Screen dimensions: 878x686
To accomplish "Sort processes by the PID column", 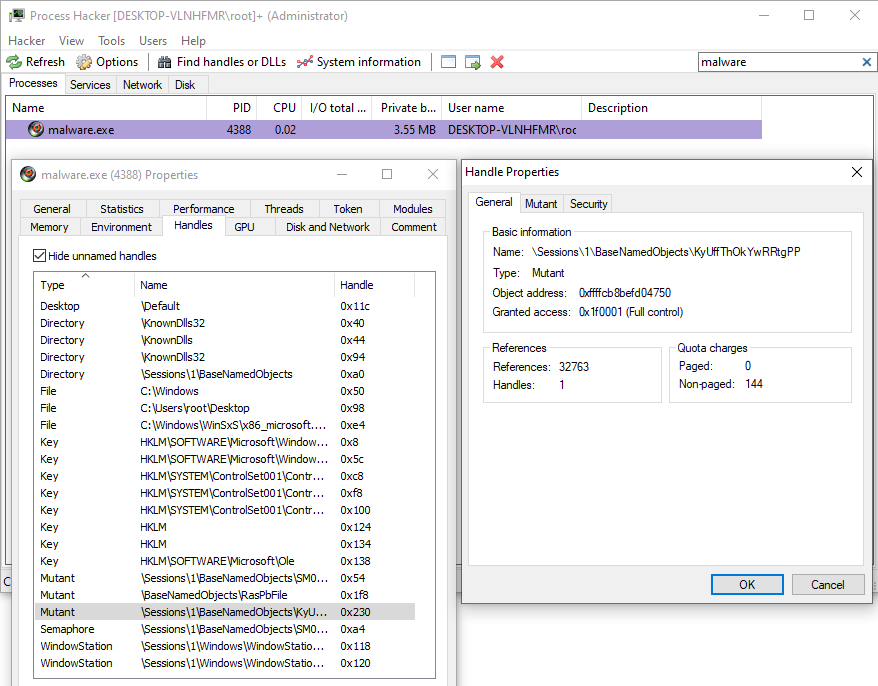I will [x=241, y=108].
